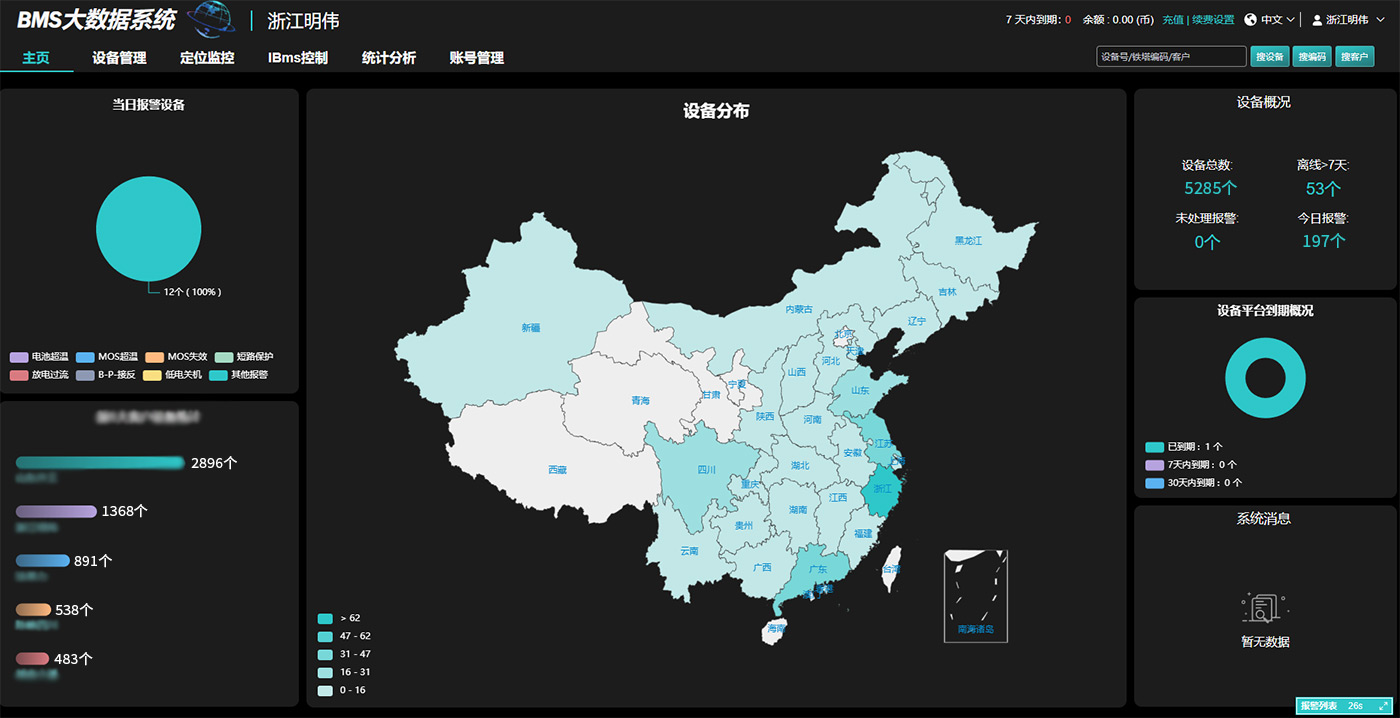Switch to the 统计分析 tab
1400x718 pixels.
point(388,58)
